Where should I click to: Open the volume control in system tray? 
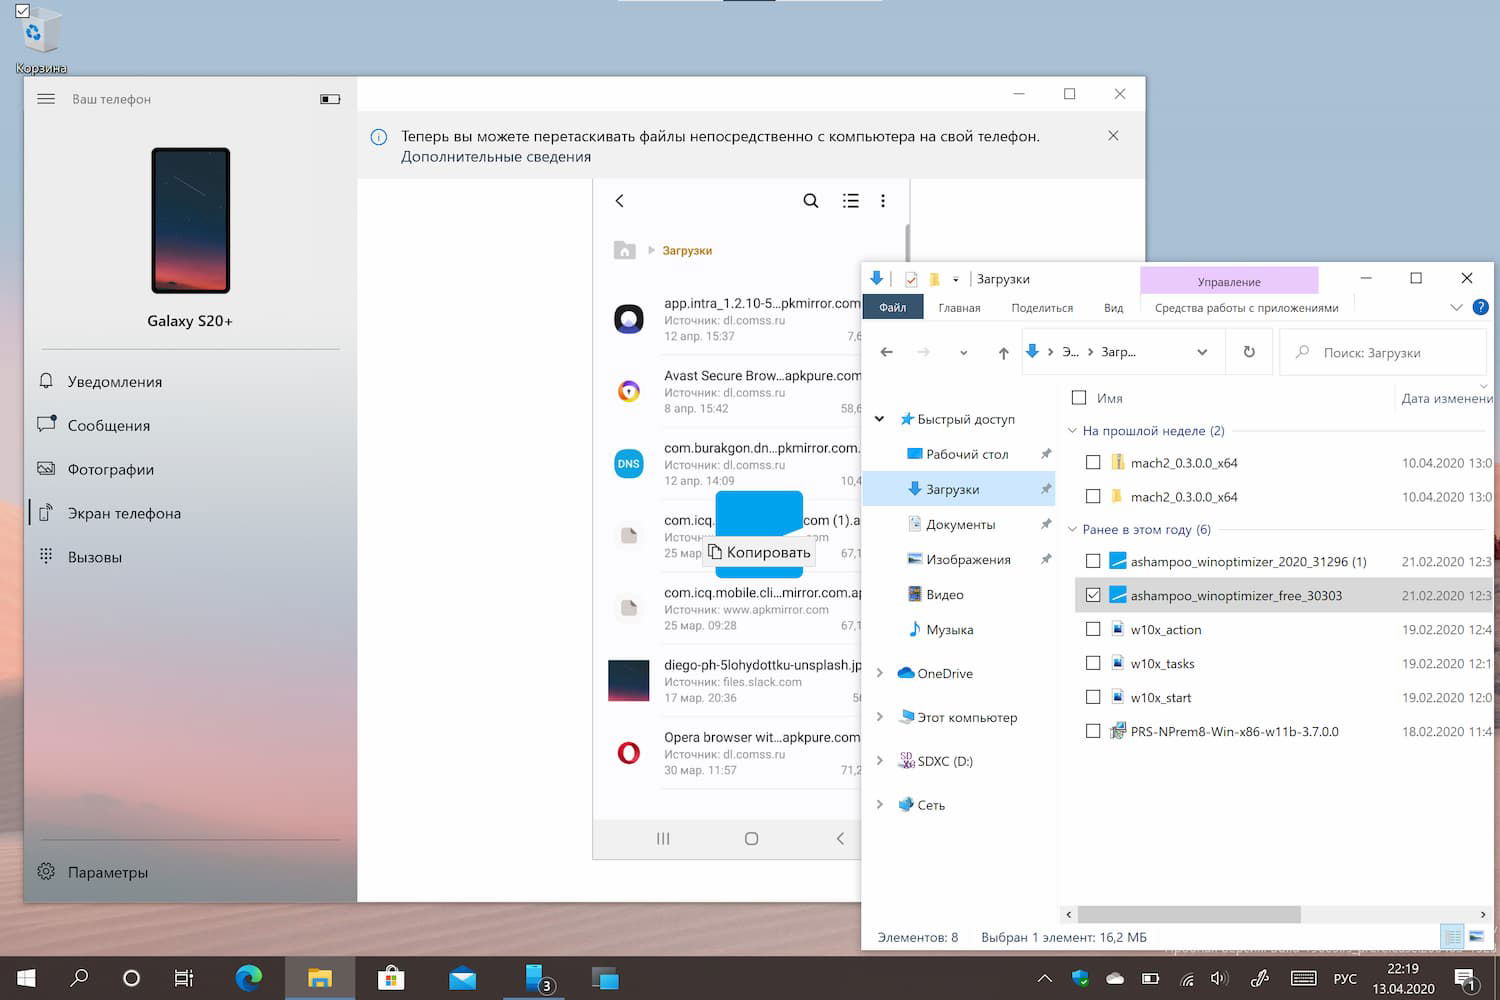(x=1219, y=978)
